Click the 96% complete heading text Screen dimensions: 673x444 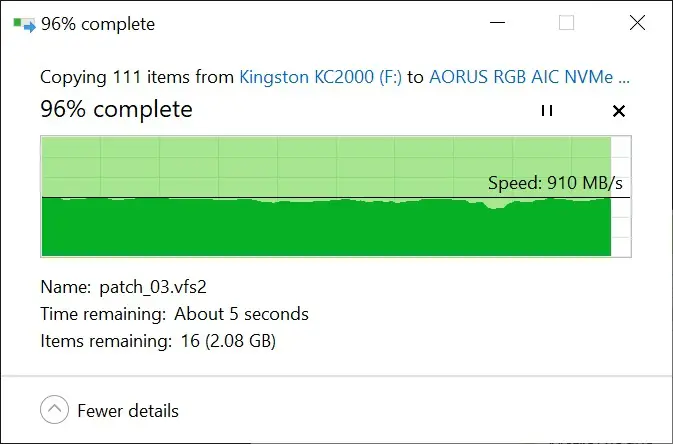pyautogui.click(x=116, y=109)
